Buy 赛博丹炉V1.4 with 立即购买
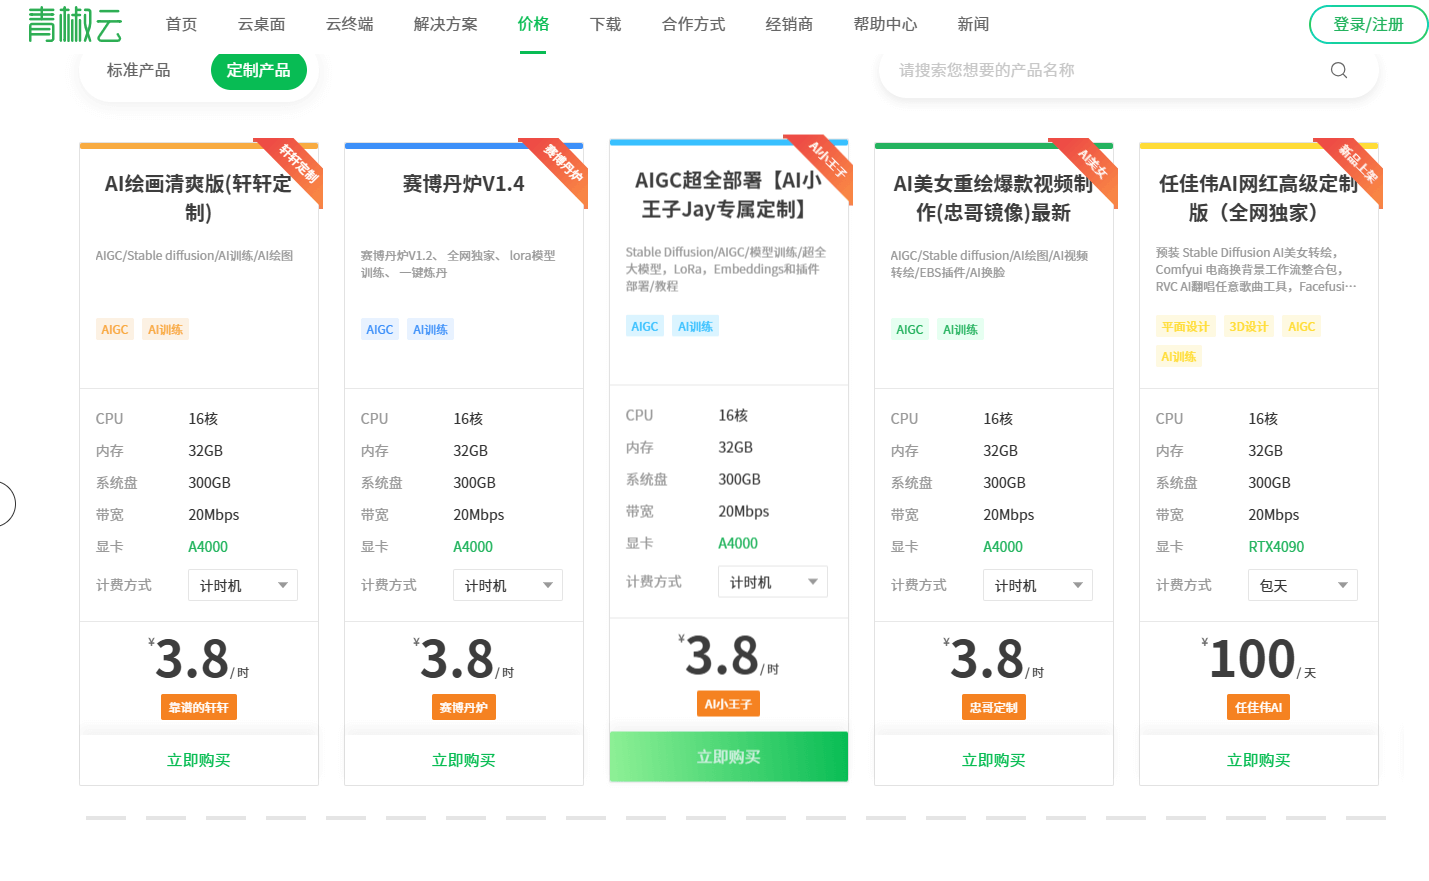This screenshot has width=1429, height=881. (x=464, y=760)
